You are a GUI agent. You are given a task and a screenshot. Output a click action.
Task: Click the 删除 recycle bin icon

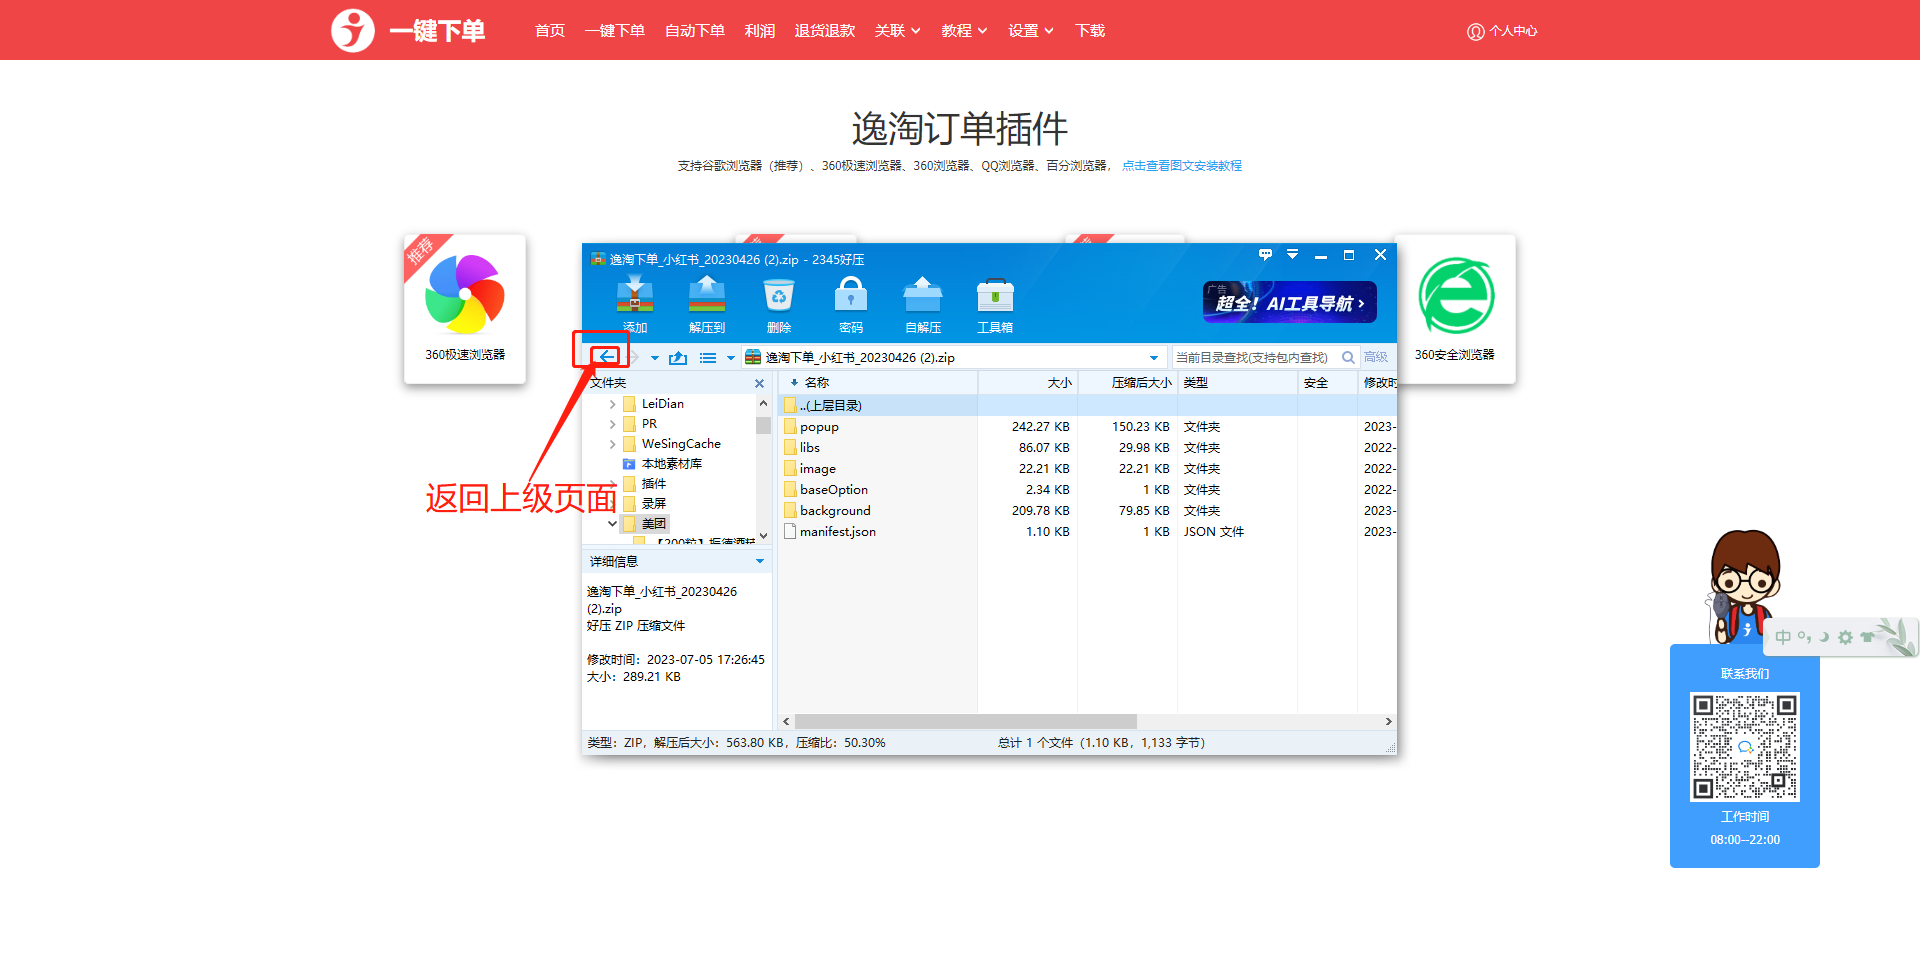[778, 298]
